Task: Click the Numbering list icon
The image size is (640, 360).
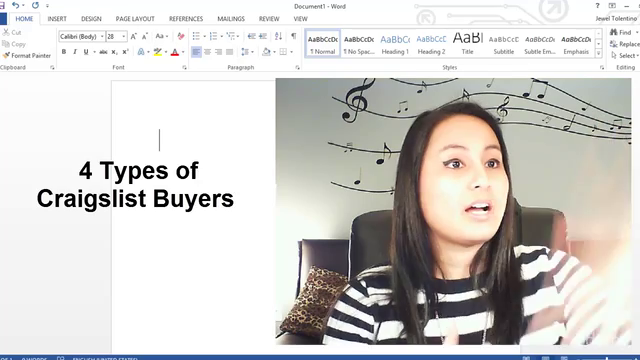Action: point(213,36)
